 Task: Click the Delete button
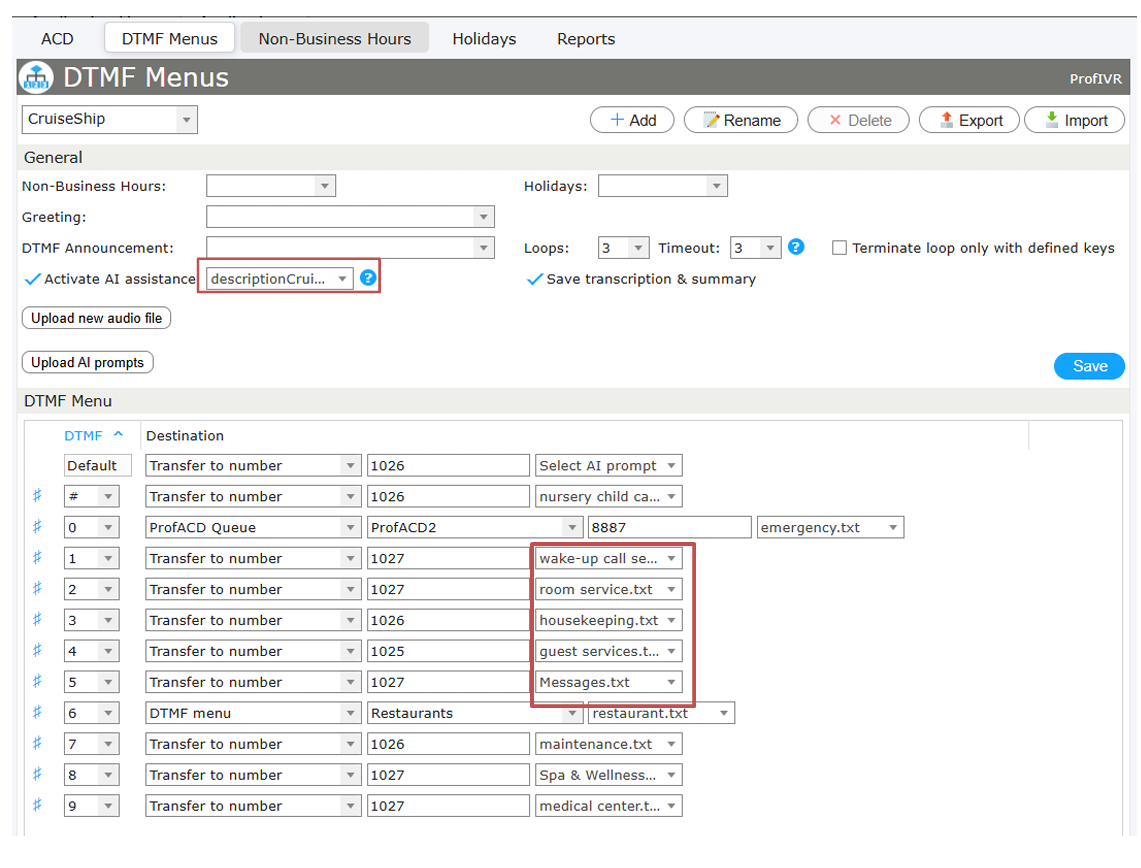click(859, 120)
